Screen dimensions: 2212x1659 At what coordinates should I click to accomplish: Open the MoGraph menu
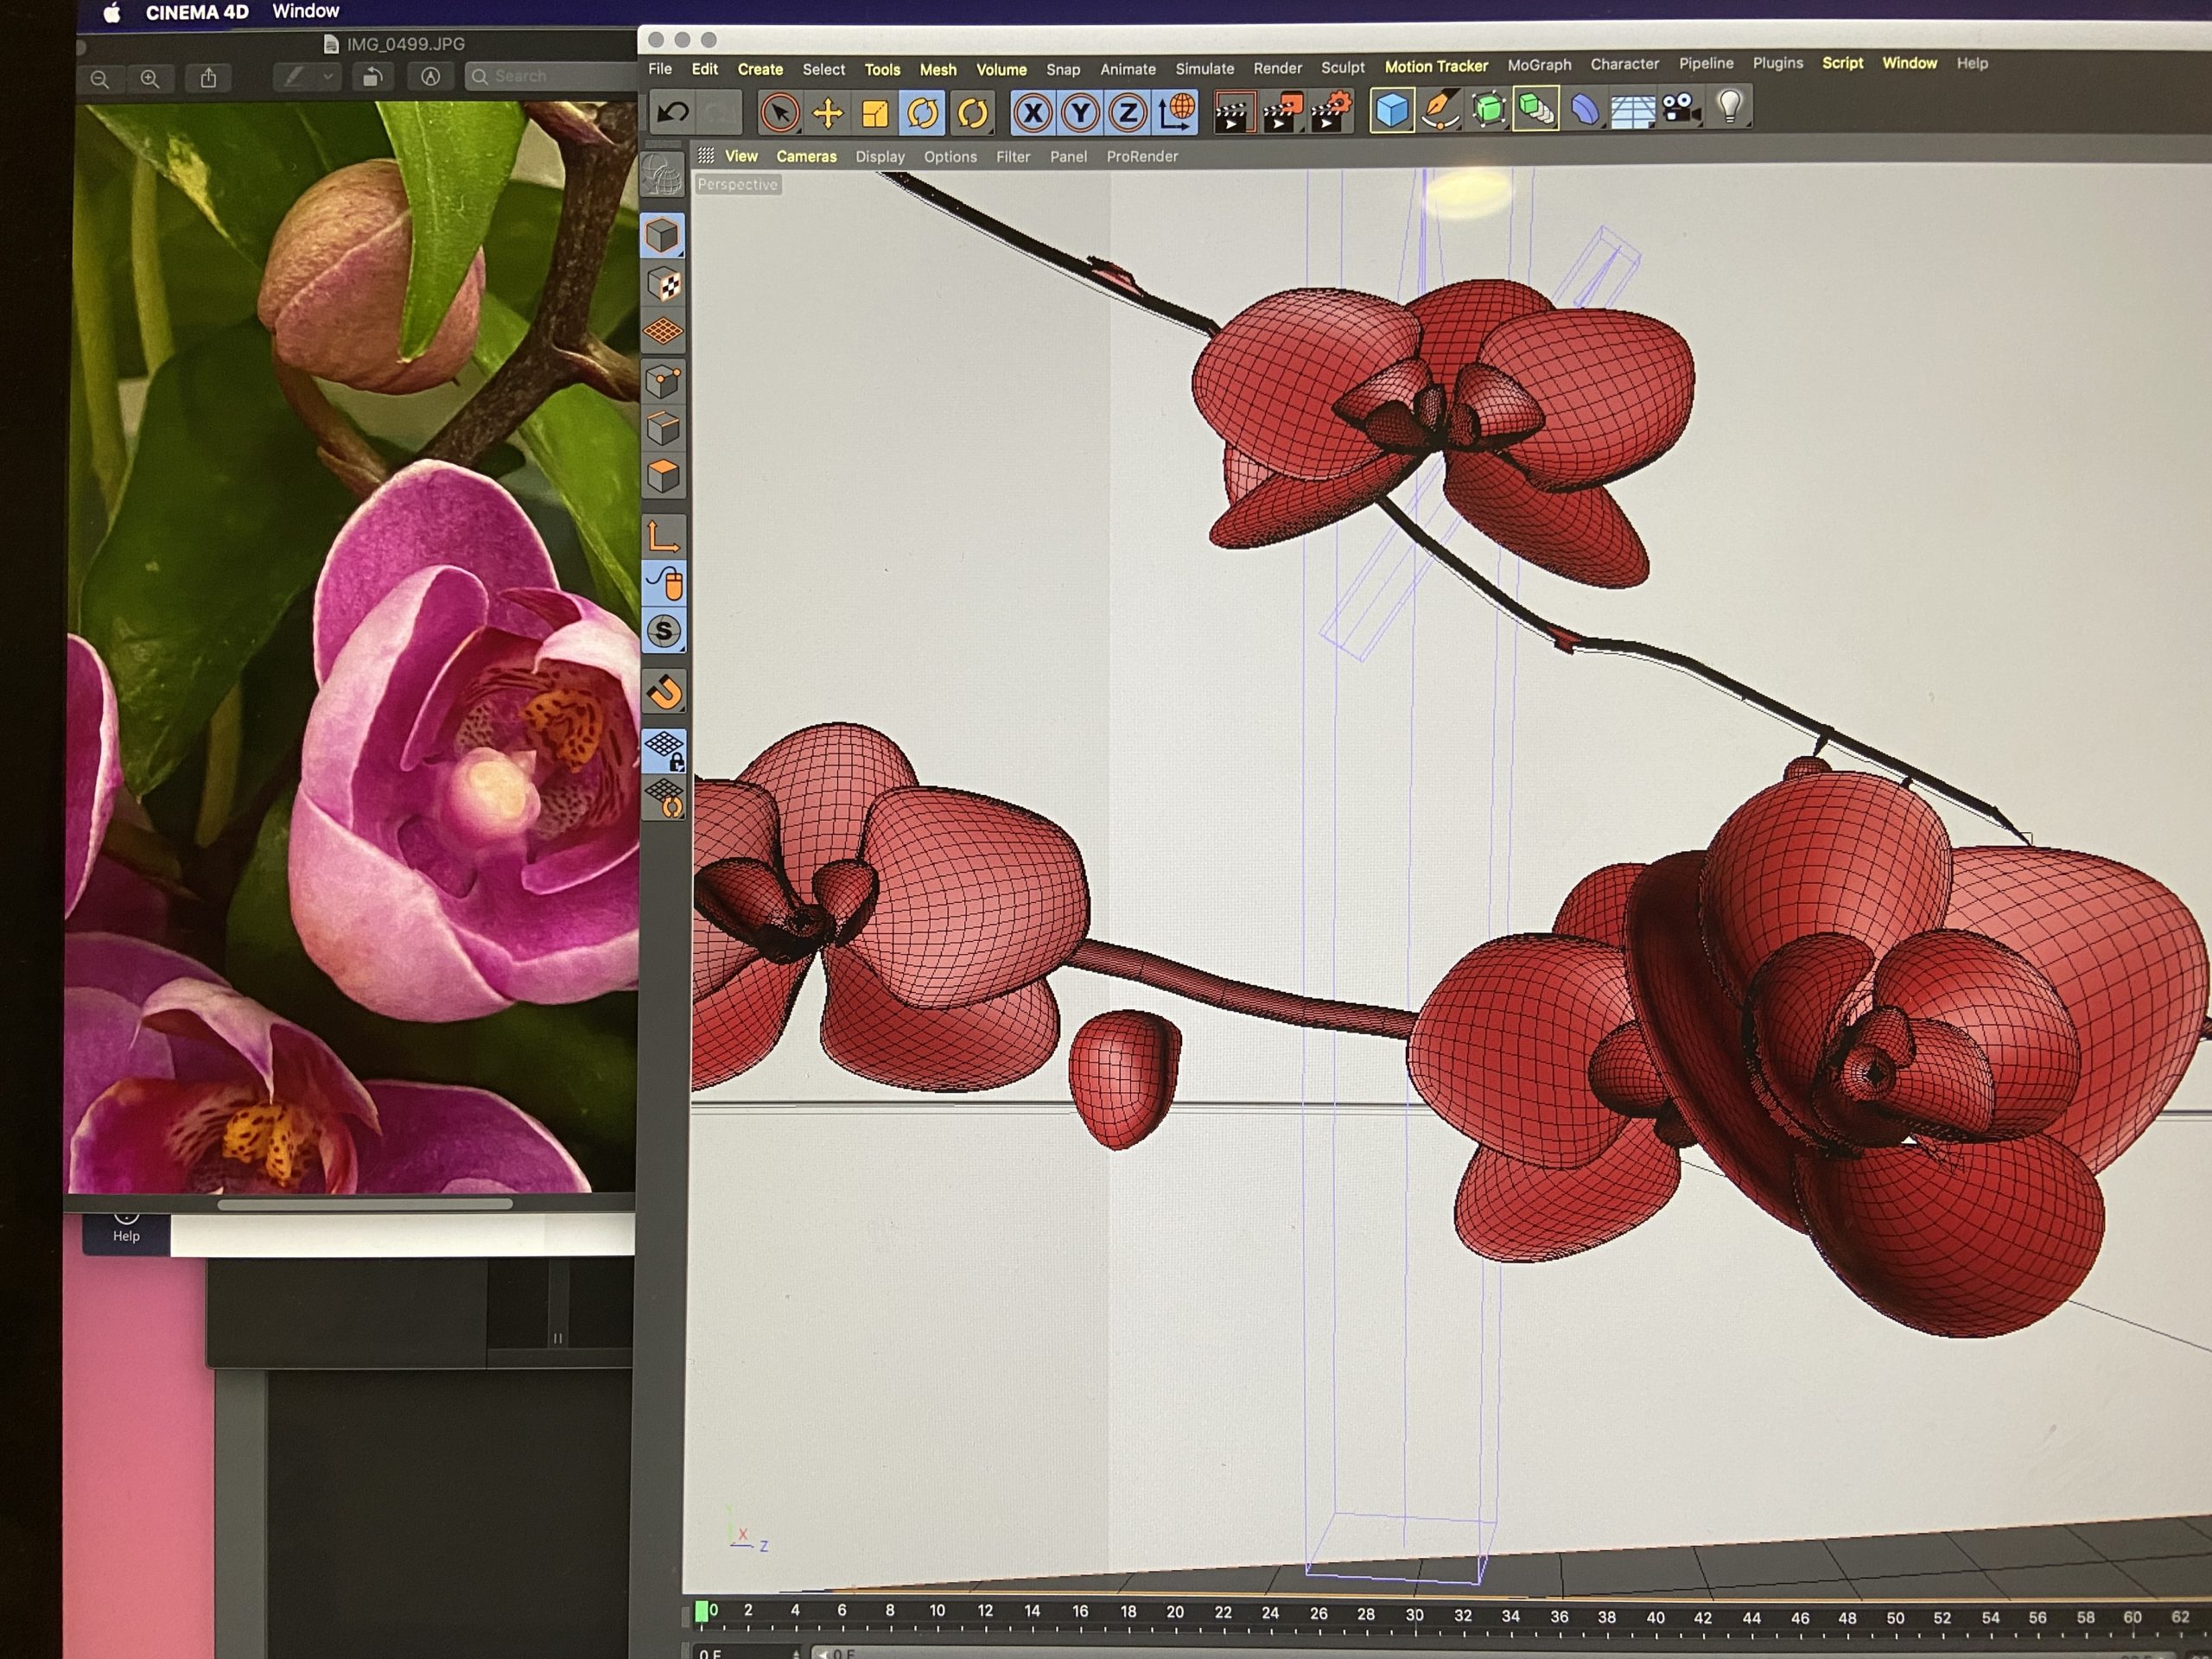click(x=1539, y=65)
